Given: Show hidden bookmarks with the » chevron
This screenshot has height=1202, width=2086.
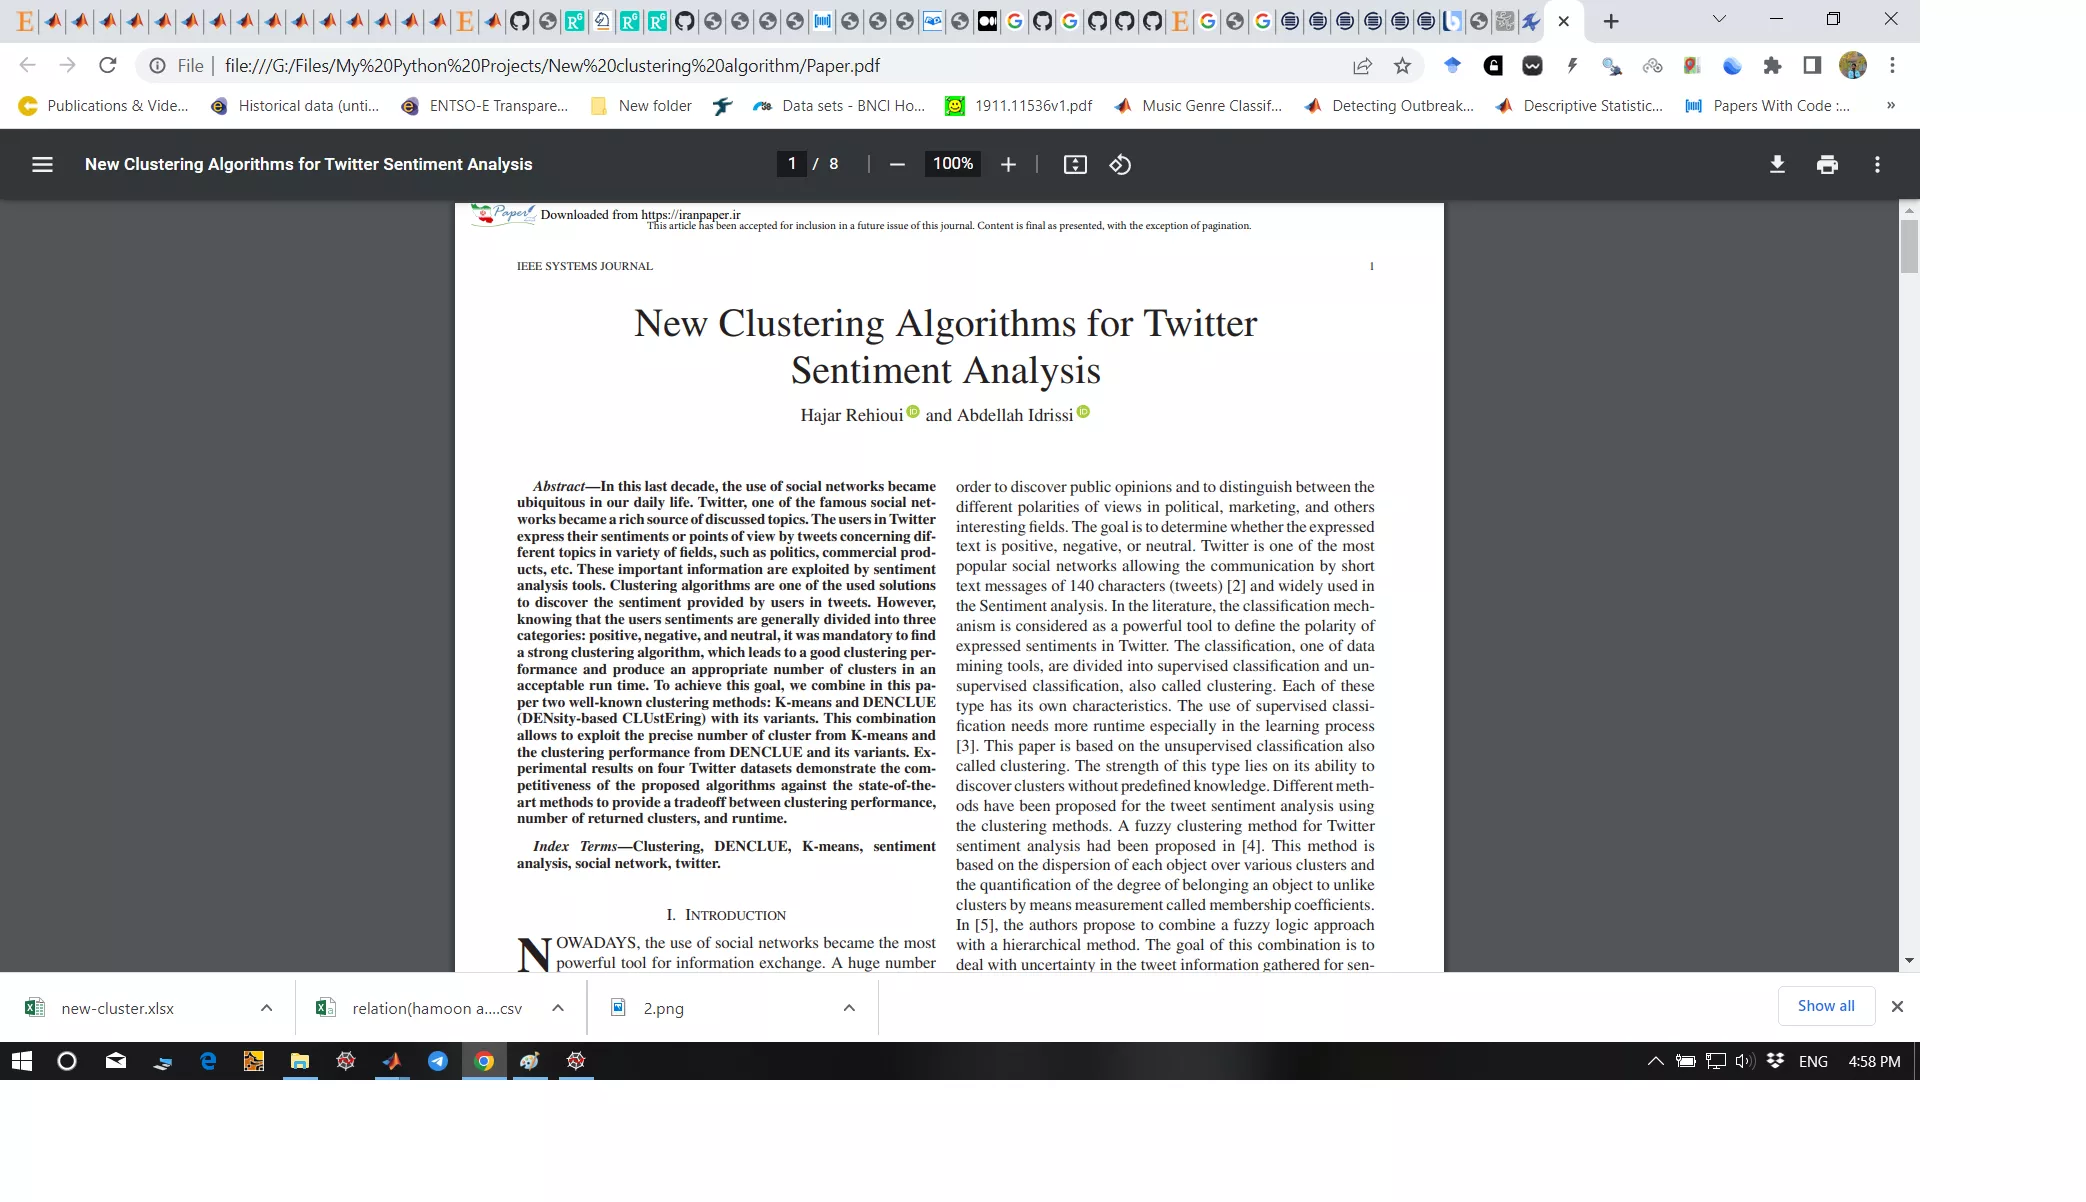Looking at the screenshot, I should [1891, 106].
